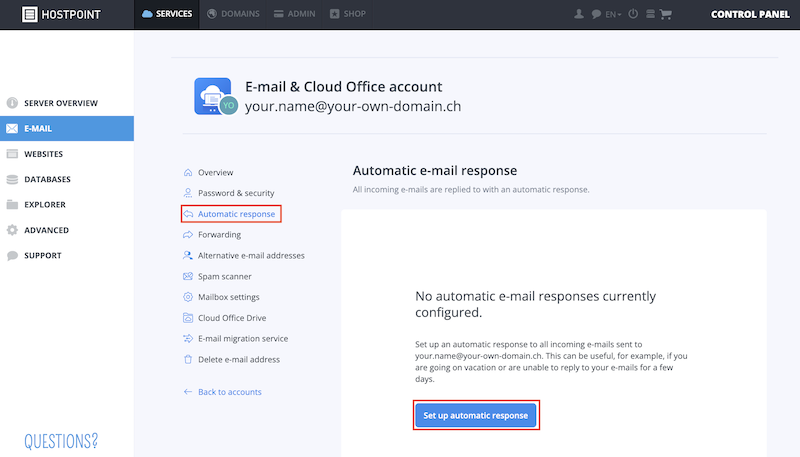This screenshot has width=800, height=457.
Task: Click the Spam scanner envelope icon
Action: [188, 276]
